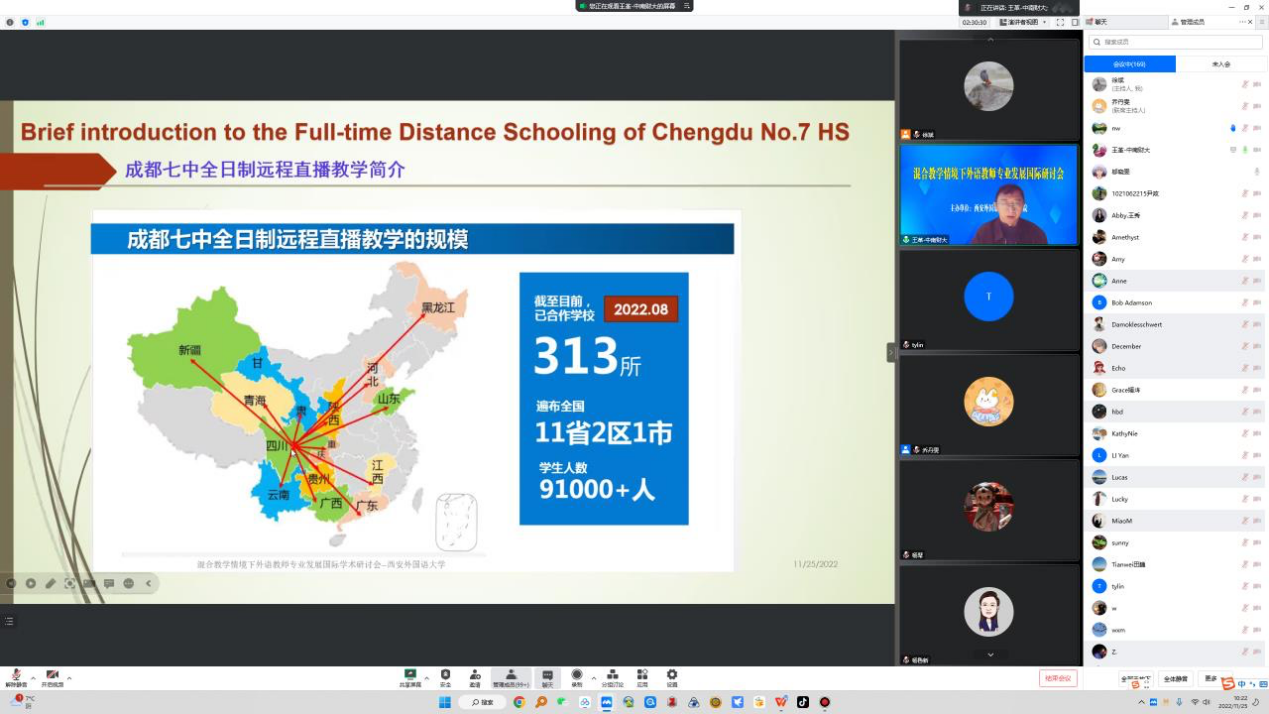Turn on video (开启视频) in bottom toolbar
Viewport: 1269px width, 714px height.
point(52,677)
